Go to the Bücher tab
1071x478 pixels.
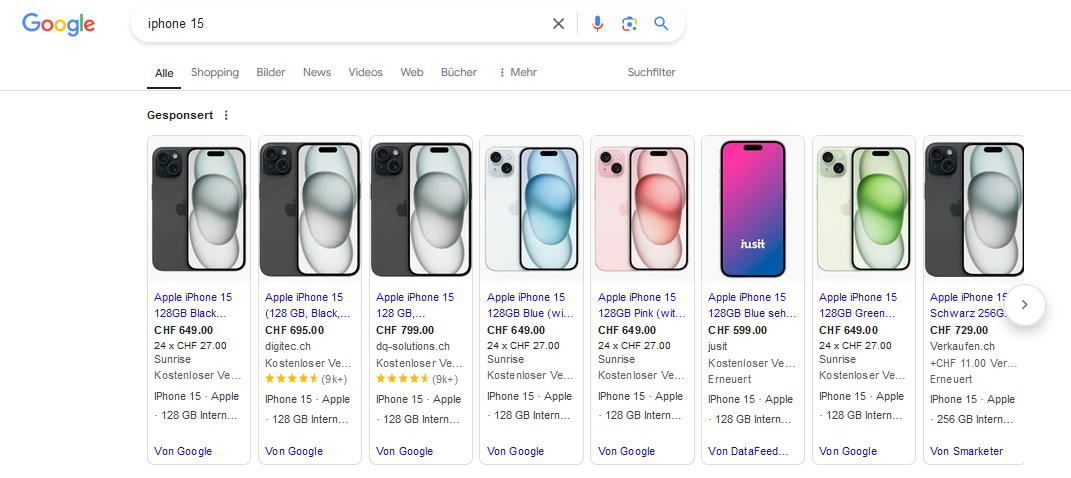click(459, 72)
